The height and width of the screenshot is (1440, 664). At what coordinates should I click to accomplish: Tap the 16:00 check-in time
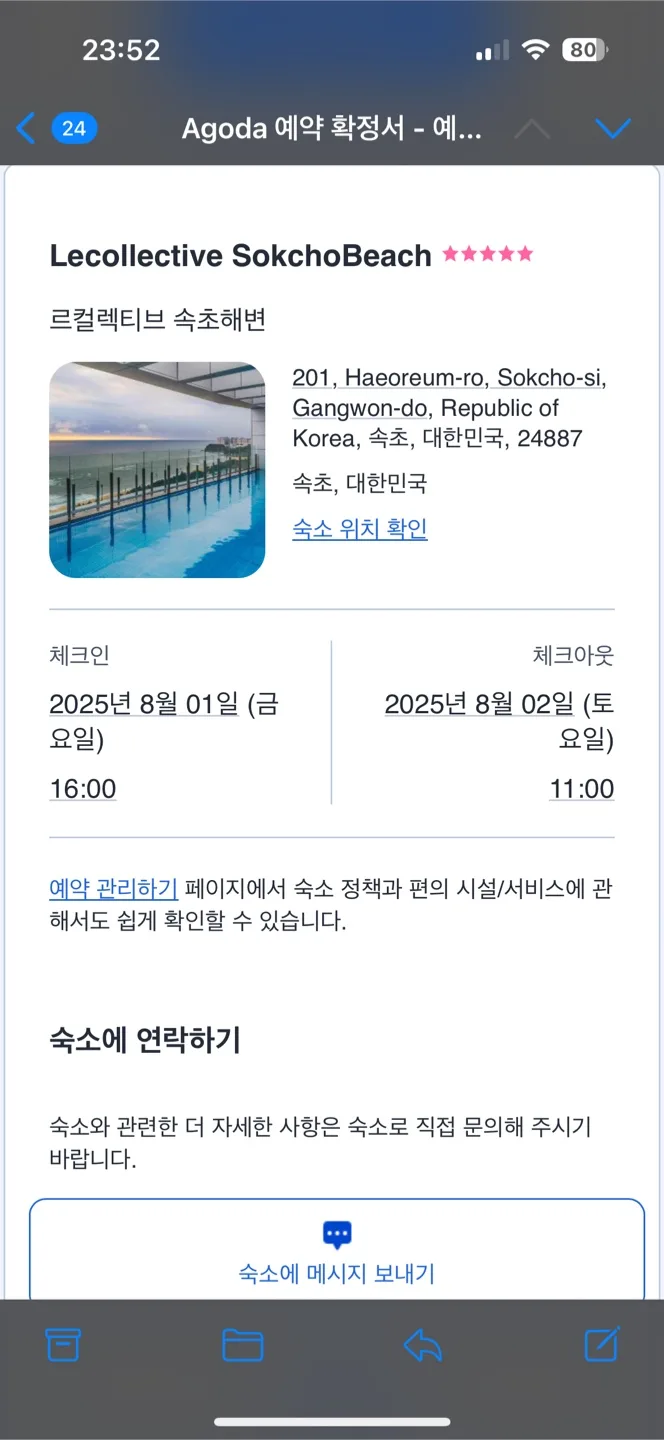[83, 789]
